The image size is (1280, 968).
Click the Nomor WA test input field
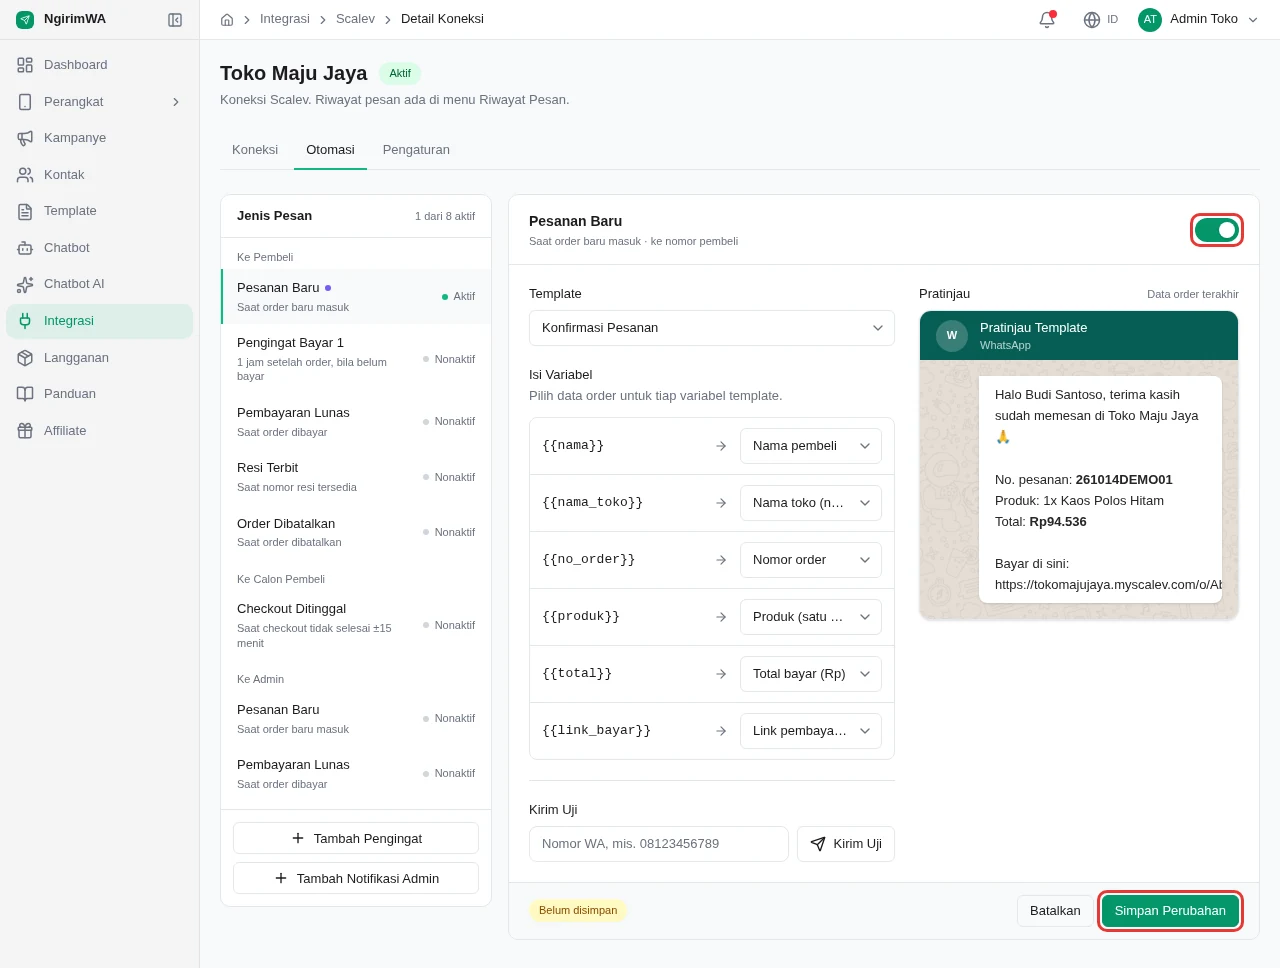(x=659, y=844)
